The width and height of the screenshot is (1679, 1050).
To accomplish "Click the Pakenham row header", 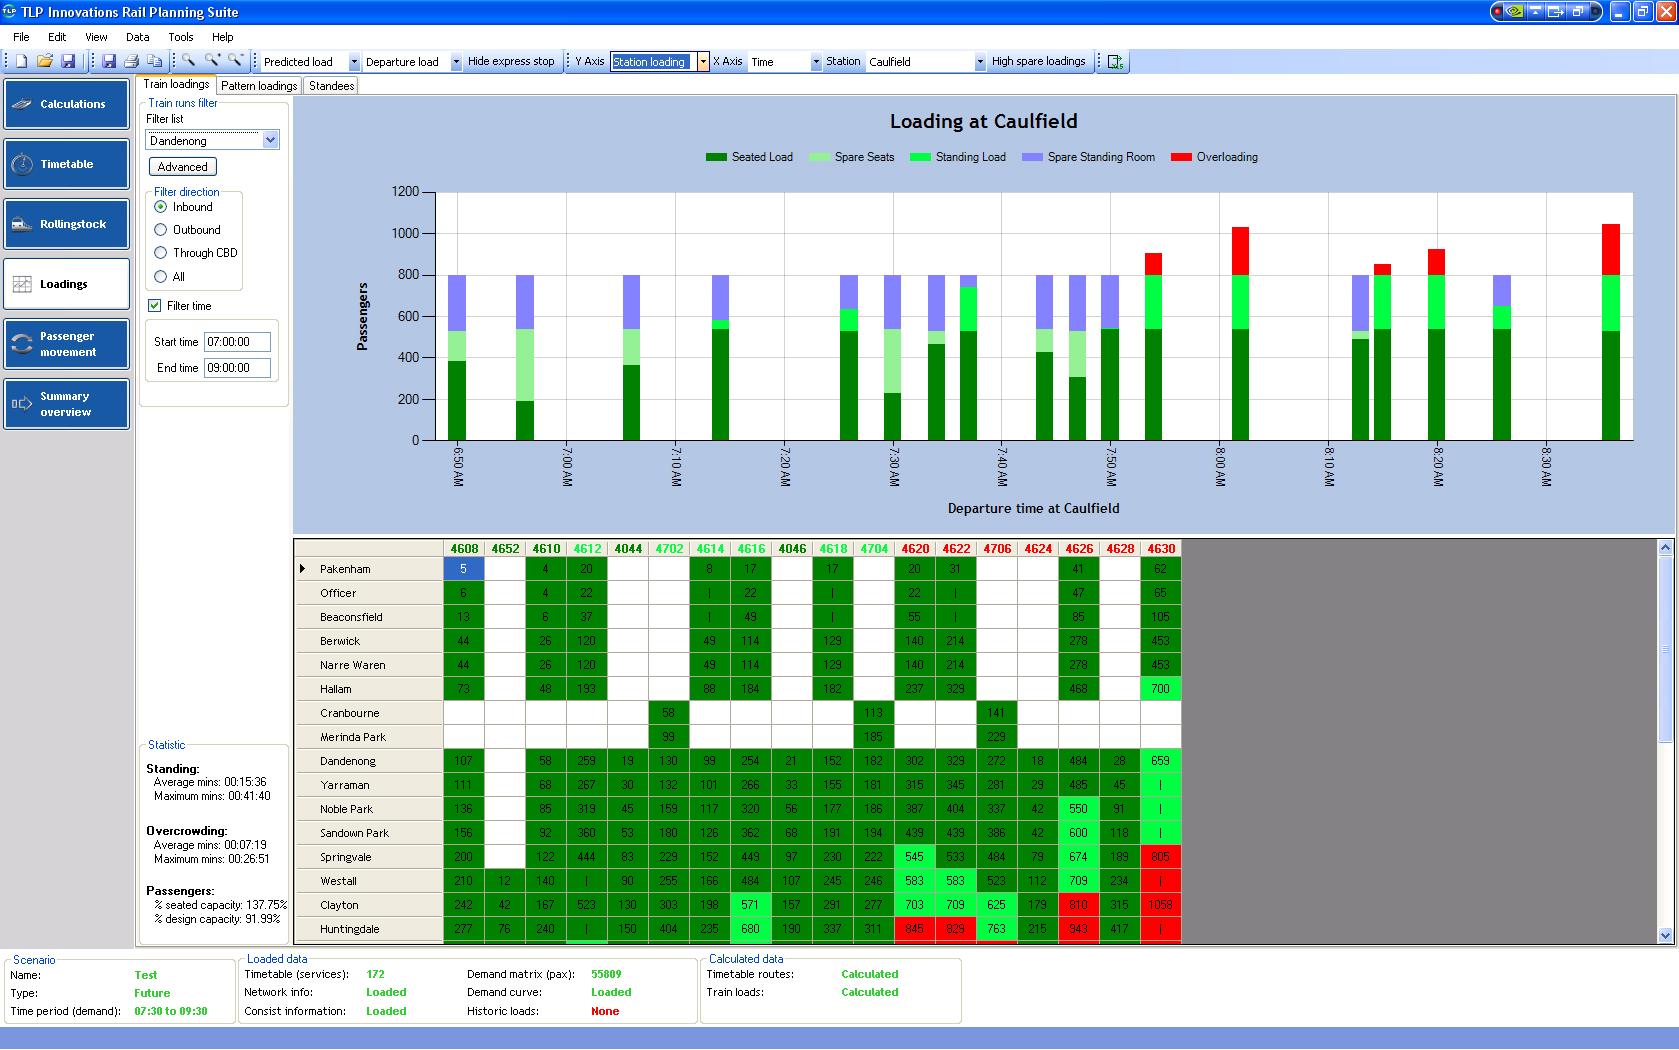I will click(x=369, y=569).
